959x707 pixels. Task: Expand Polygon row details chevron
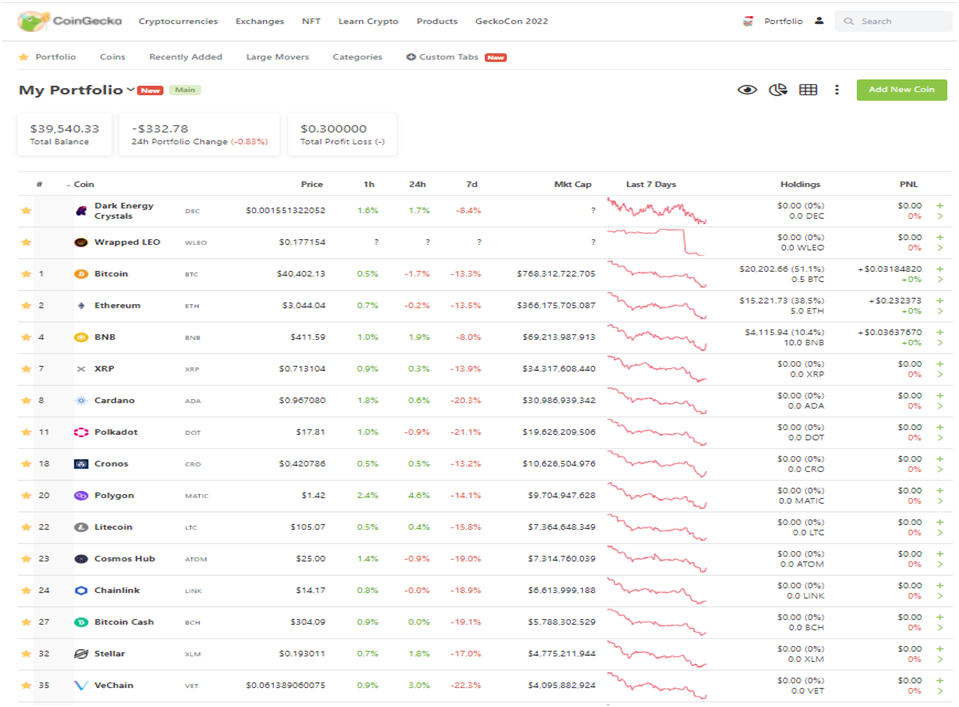(x=940, y=502)
